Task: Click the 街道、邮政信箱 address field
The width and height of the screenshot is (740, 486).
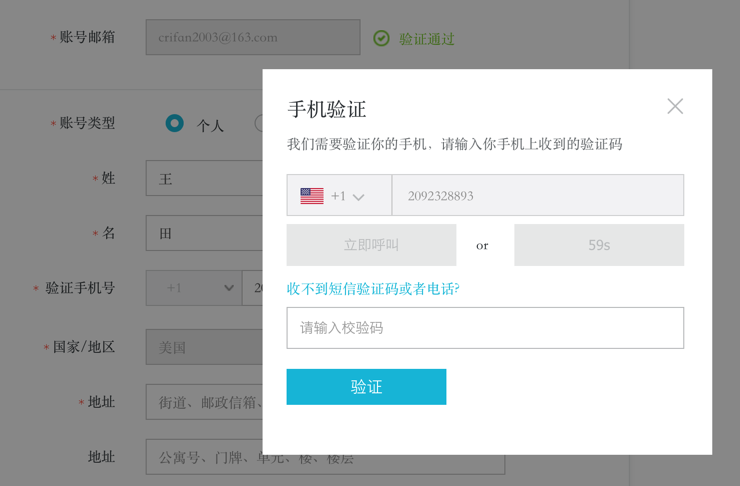Action: (204, 402)
